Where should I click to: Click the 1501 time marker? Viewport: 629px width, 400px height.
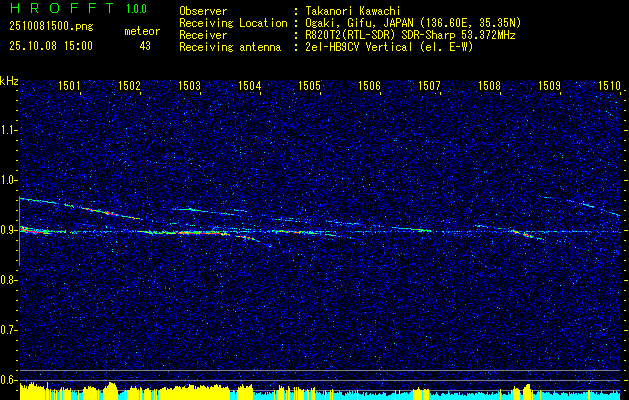coord(69,85)
